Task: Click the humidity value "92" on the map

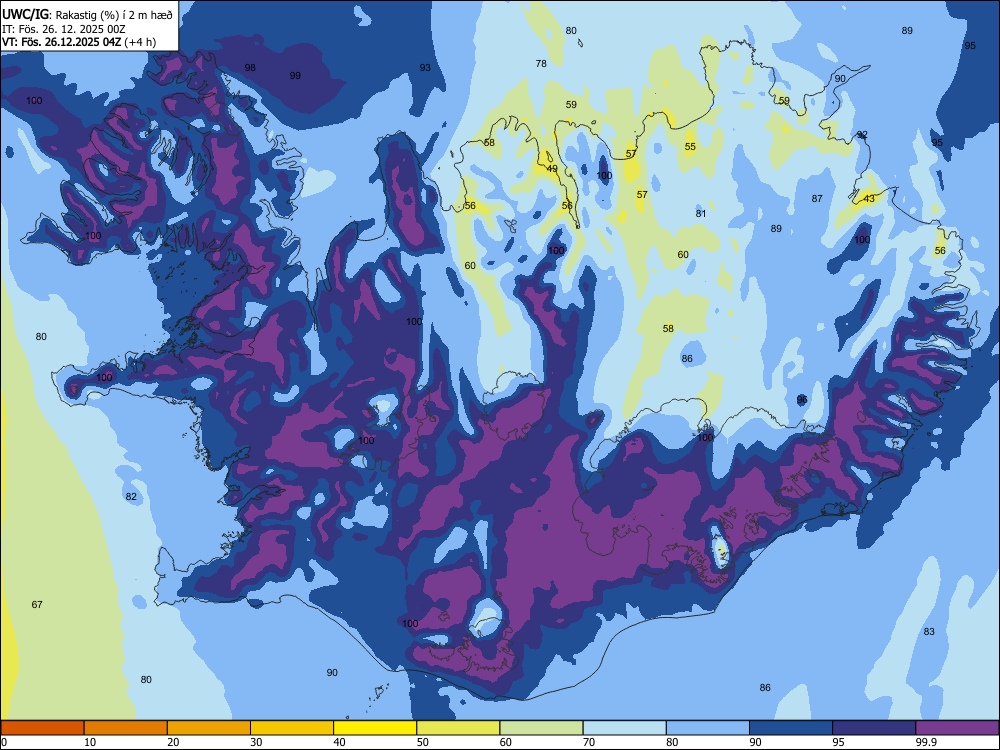Action: coord(862,135)
